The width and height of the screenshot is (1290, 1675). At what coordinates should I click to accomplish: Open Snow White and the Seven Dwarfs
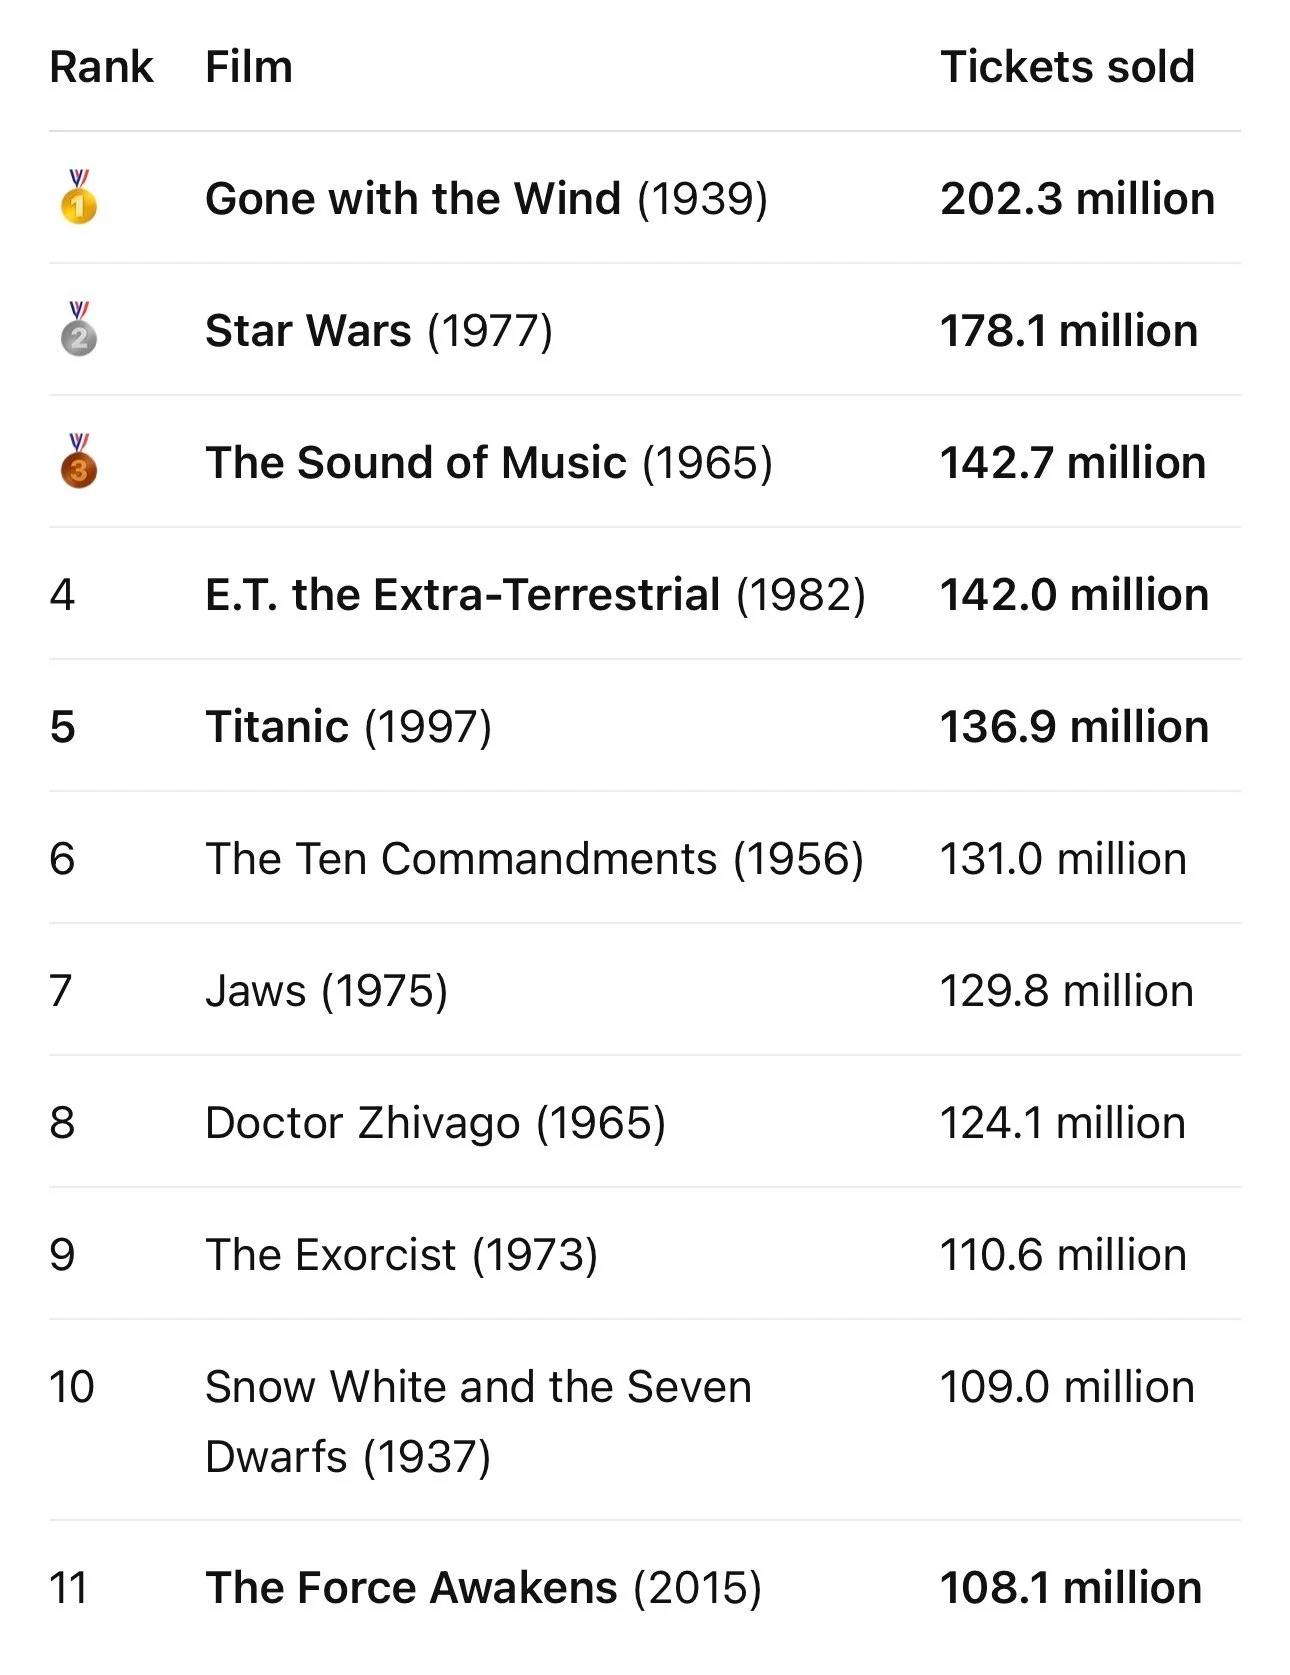coord(478,1421)
